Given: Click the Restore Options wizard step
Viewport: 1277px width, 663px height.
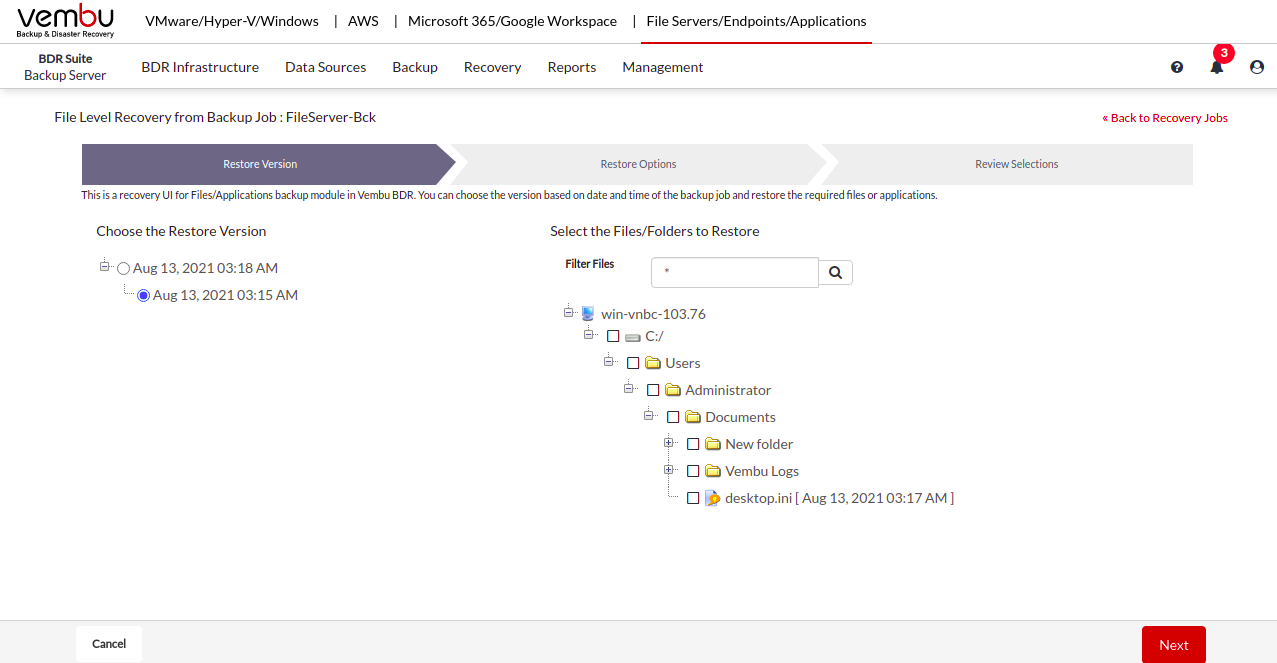Looking at the screenshot, I should [x=638, y=164].
